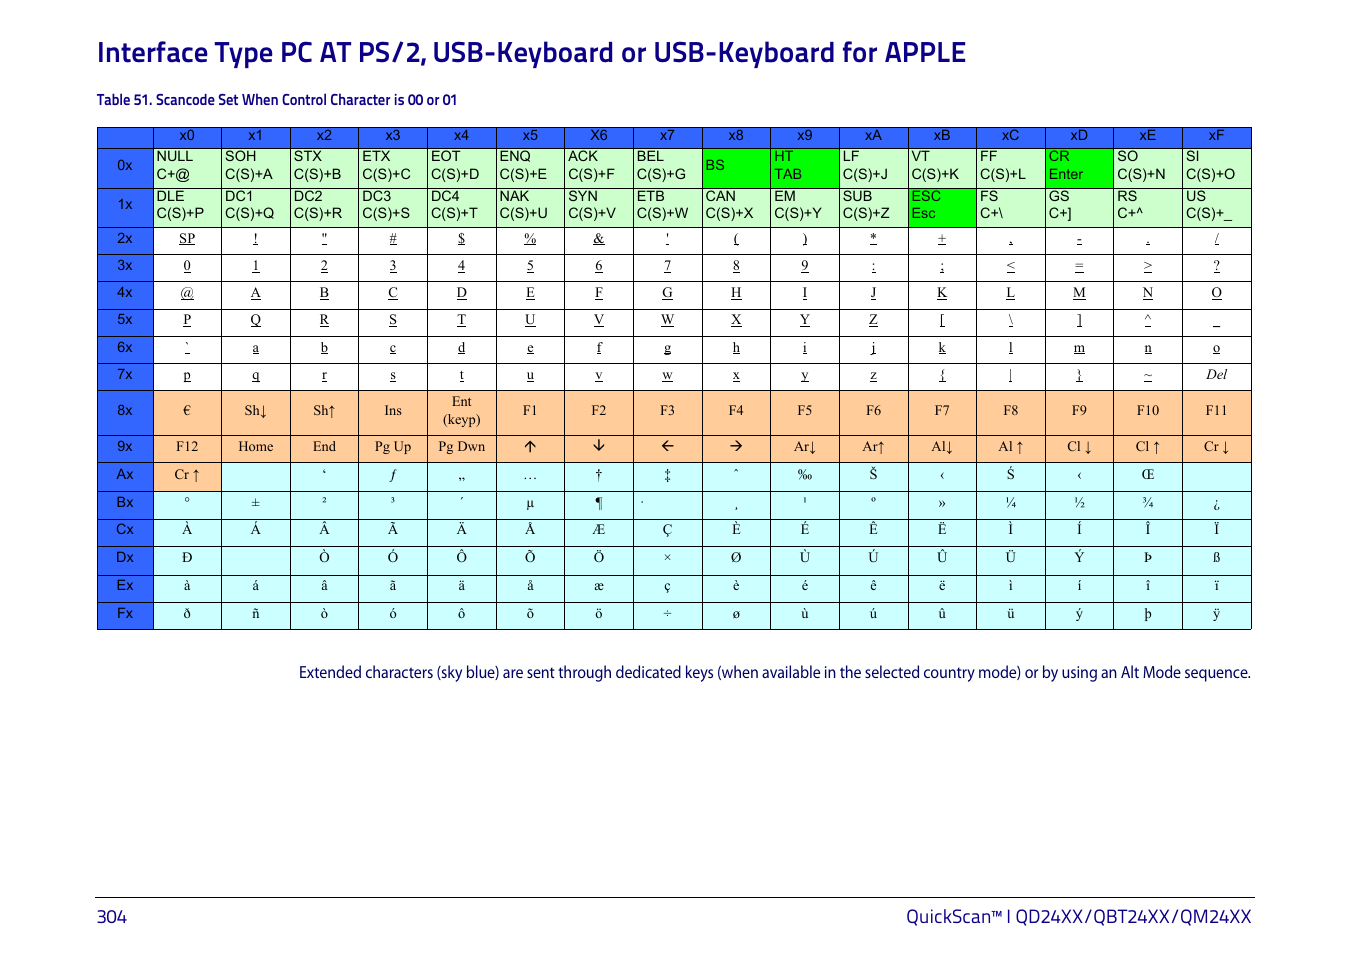1350x954 pixels.
Task: Click the "Table 51. Scancode Set" caption
Action: click(277, 100)
